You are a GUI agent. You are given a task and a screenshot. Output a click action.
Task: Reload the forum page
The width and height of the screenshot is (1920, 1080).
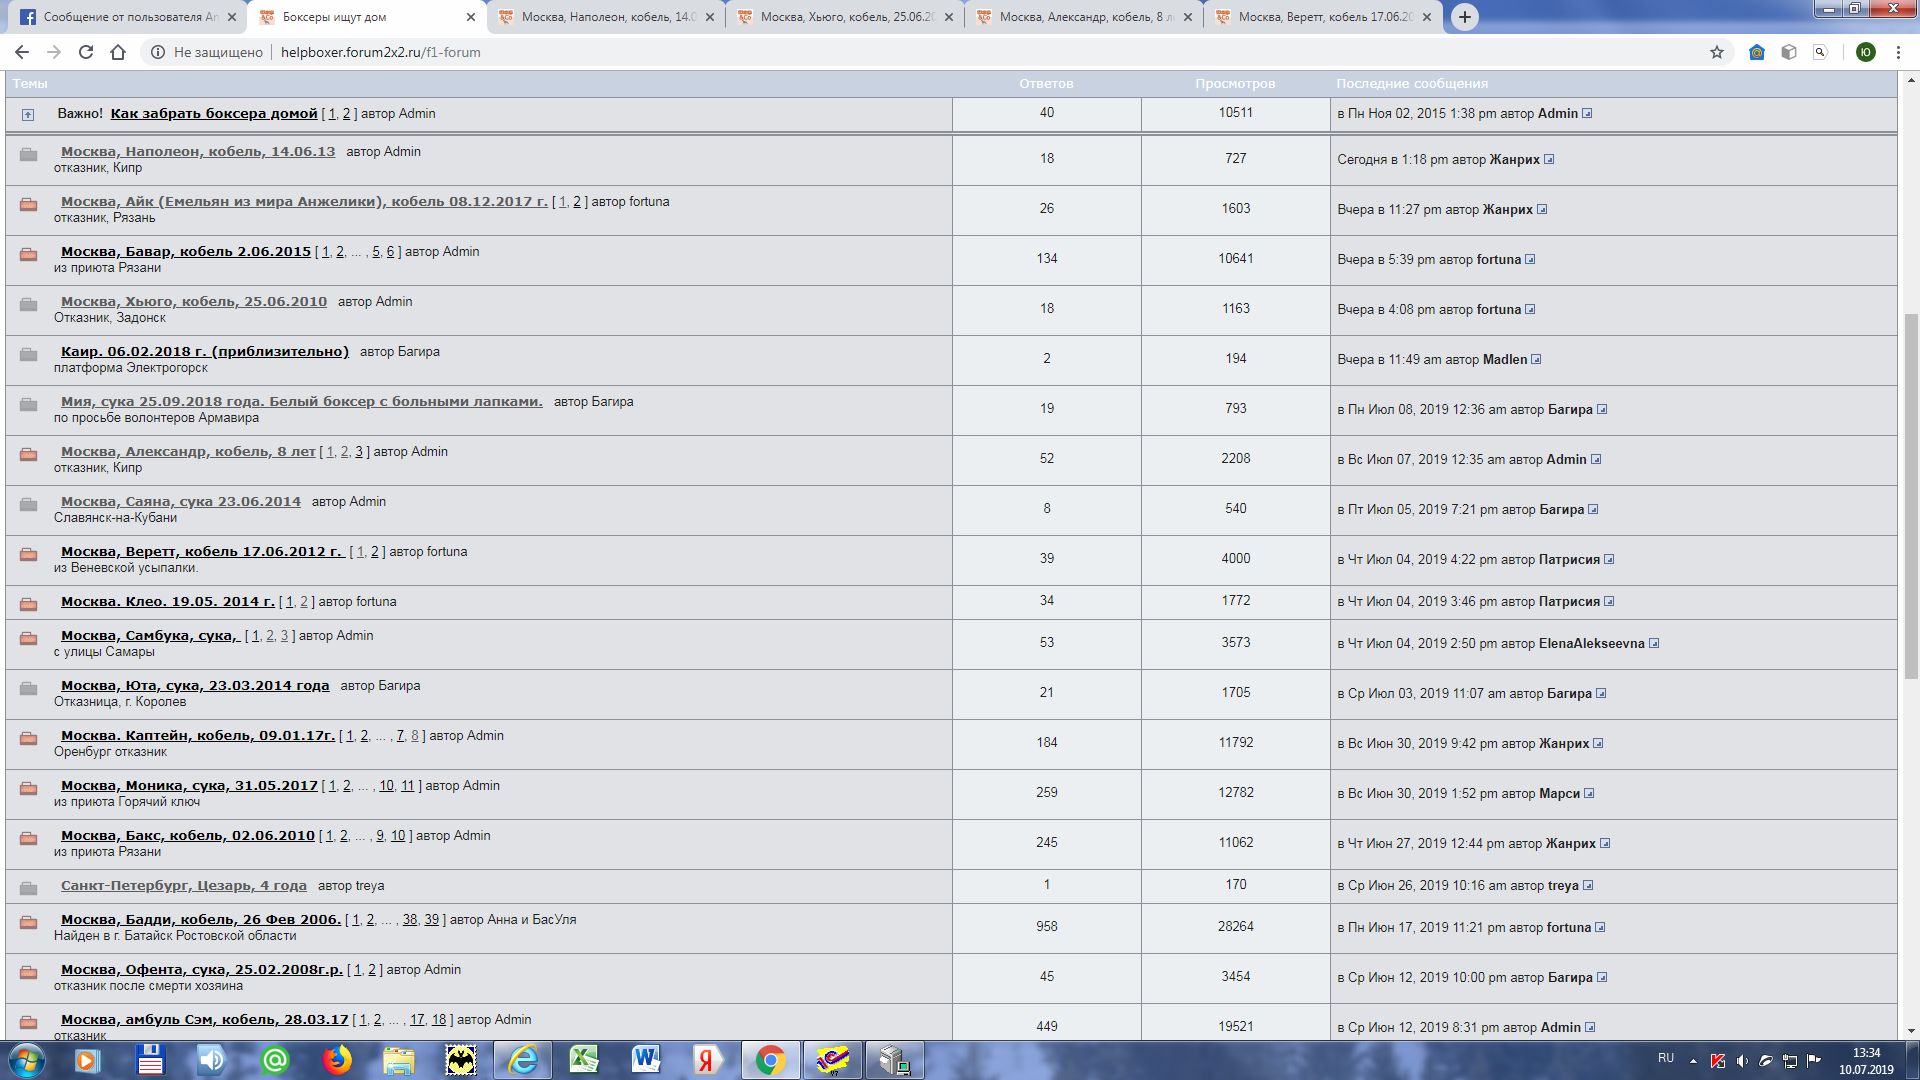(x=86, y=52)
